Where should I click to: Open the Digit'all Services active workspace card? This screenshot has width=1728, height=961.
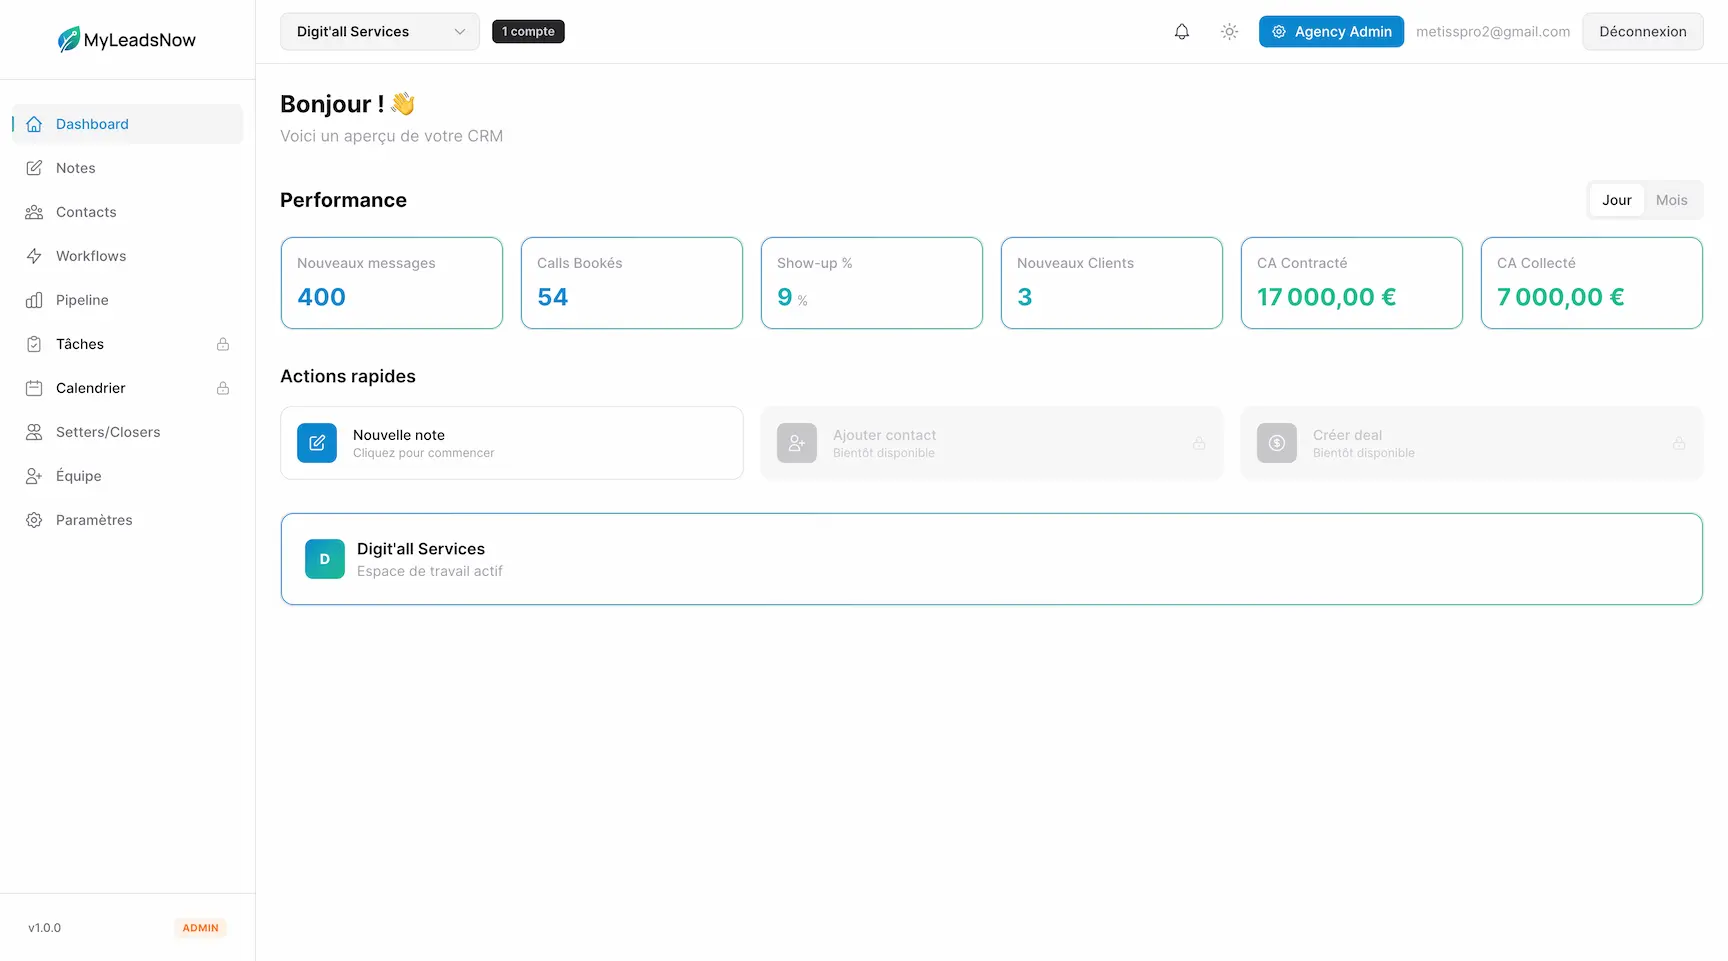click(x=991, y=558)
